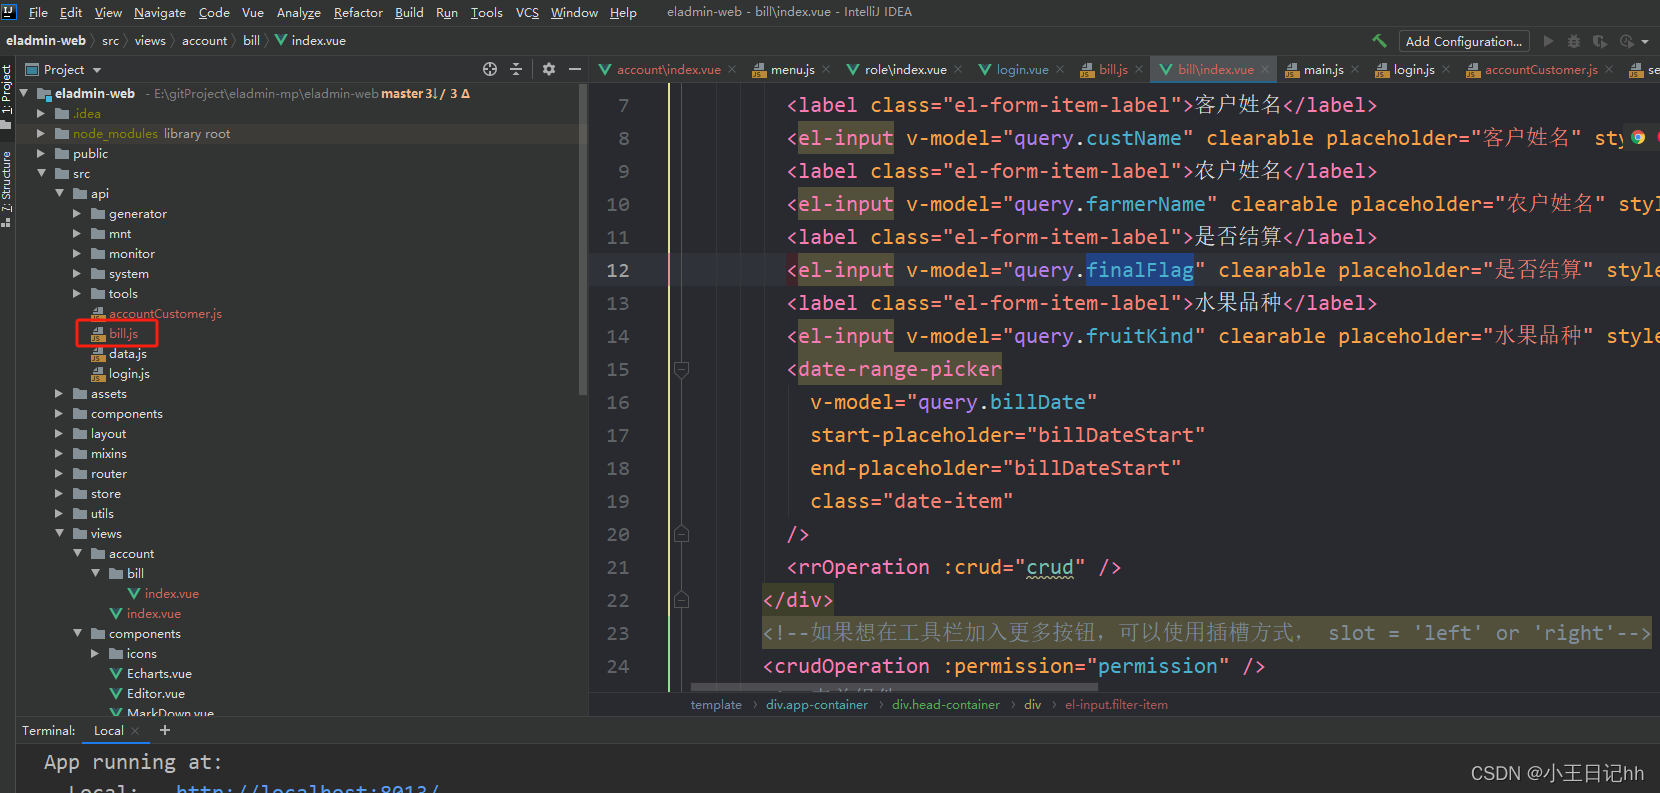Close the menu.js editor tab

click(x=826, y=69)
